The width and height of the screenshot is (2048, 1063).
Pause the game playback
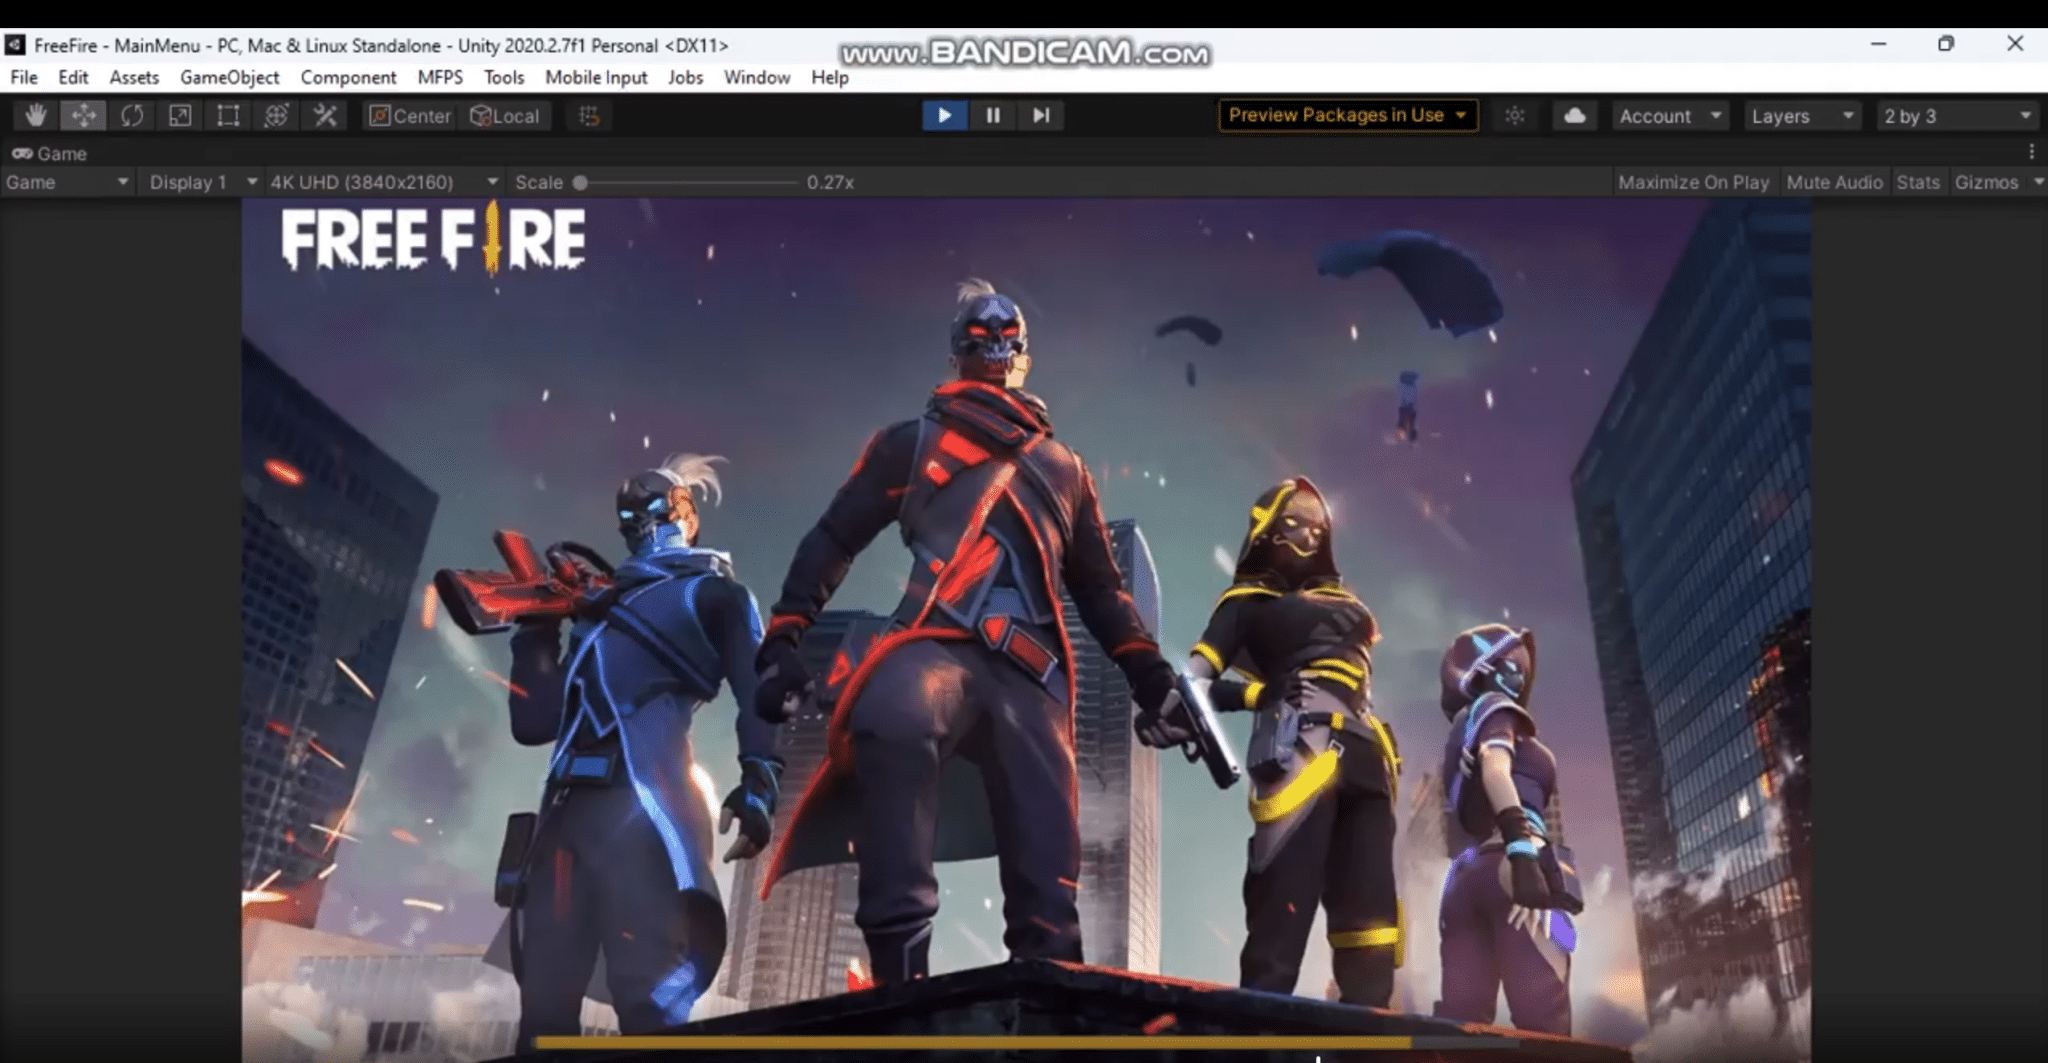tap(992, 115)
